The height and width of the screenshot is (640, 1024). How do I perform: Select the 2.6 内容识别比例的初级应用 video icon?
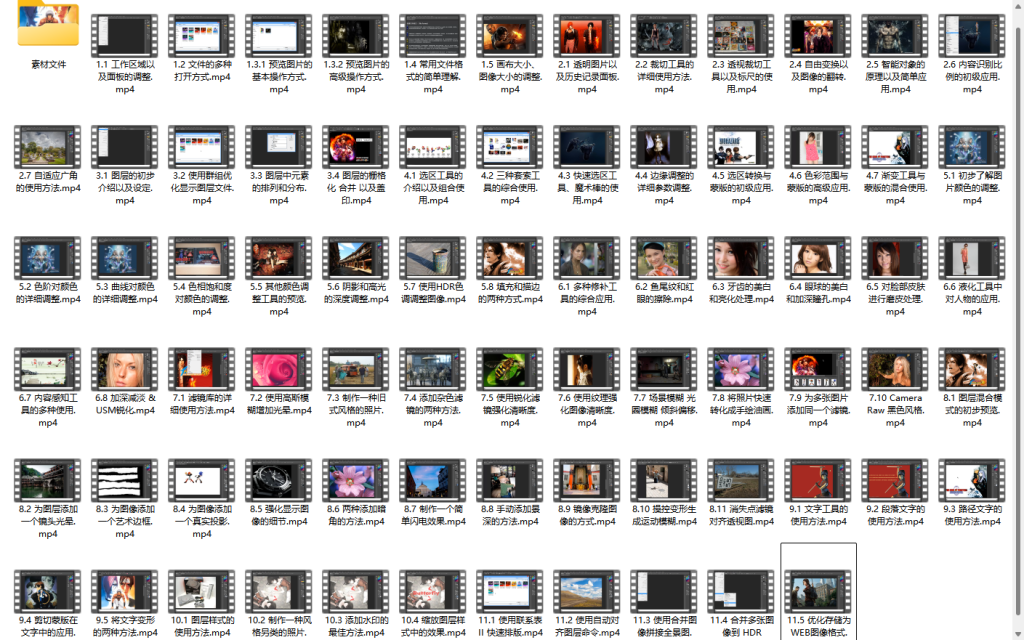pyautogui.click(x=972, y=36)
